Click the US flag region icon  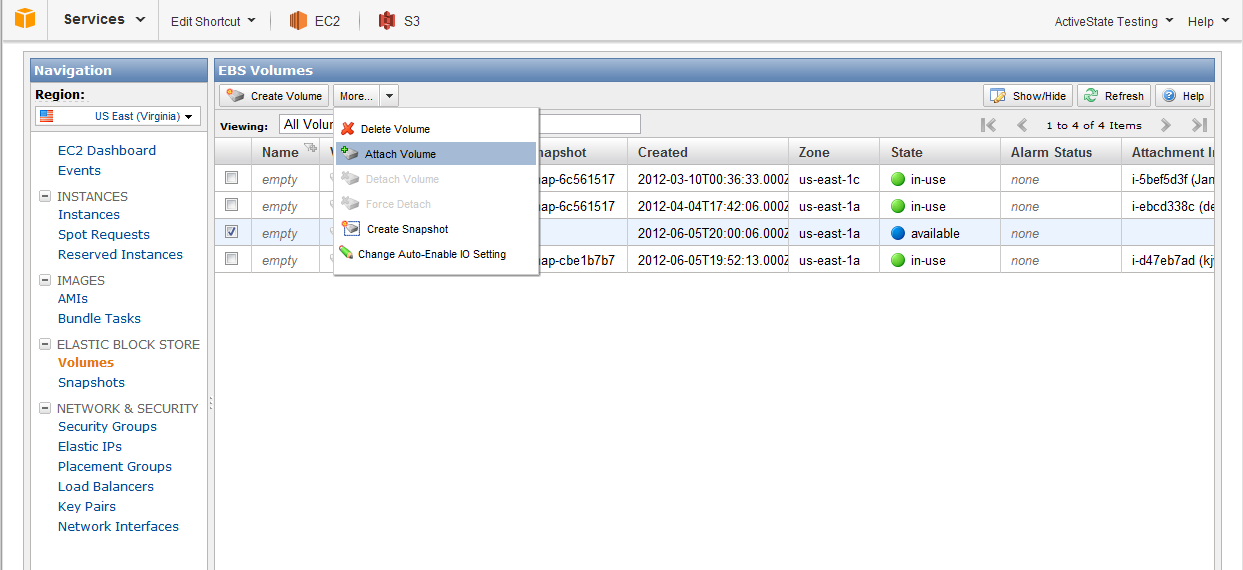pos(46,116)
